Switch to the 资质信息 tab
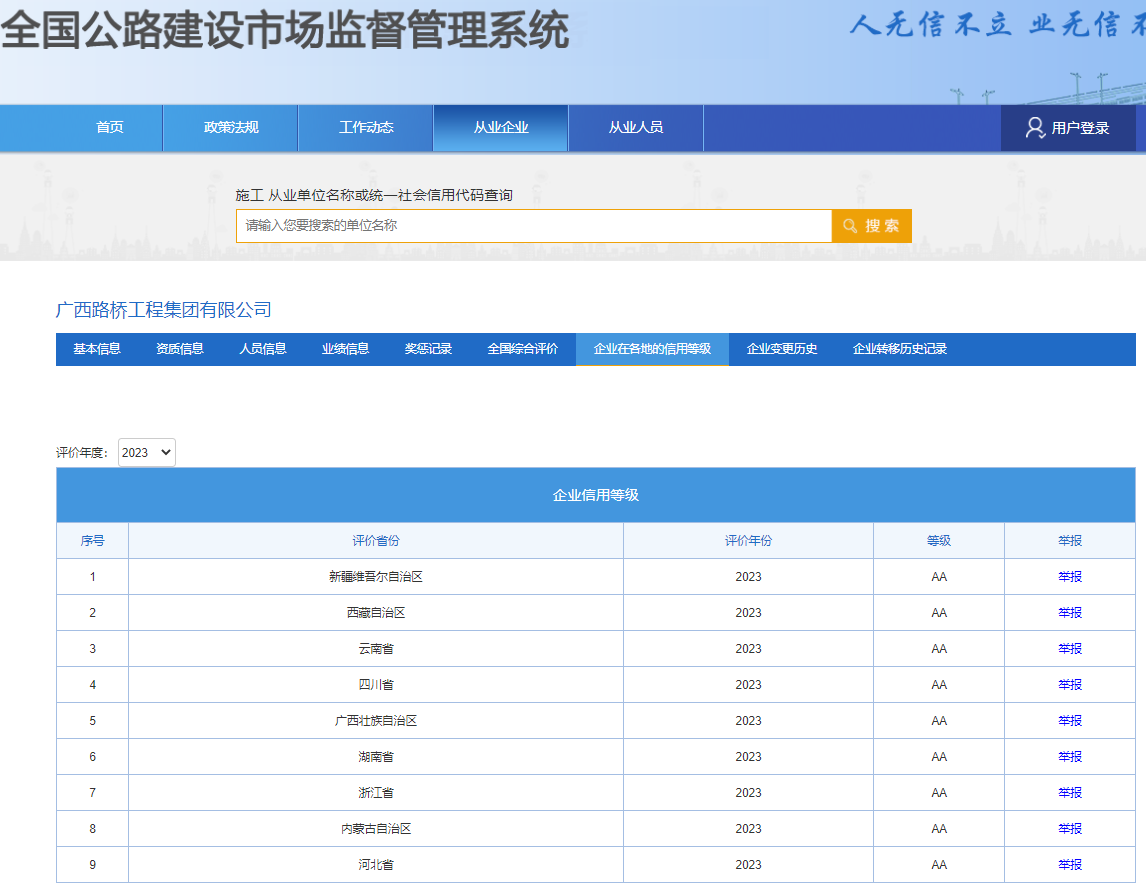 pyautogui.click(x=178, y=349)
